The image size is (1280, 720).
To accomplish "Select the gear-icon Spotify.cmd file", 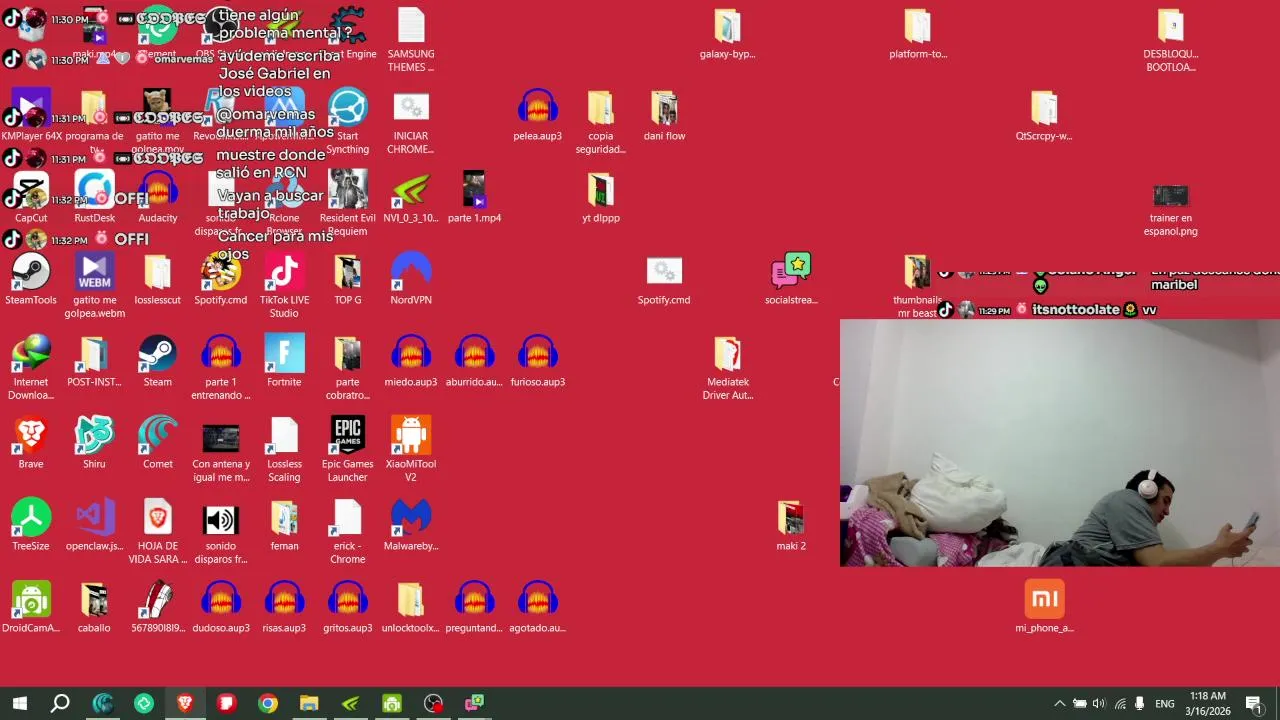I will (x=664, y=280).
